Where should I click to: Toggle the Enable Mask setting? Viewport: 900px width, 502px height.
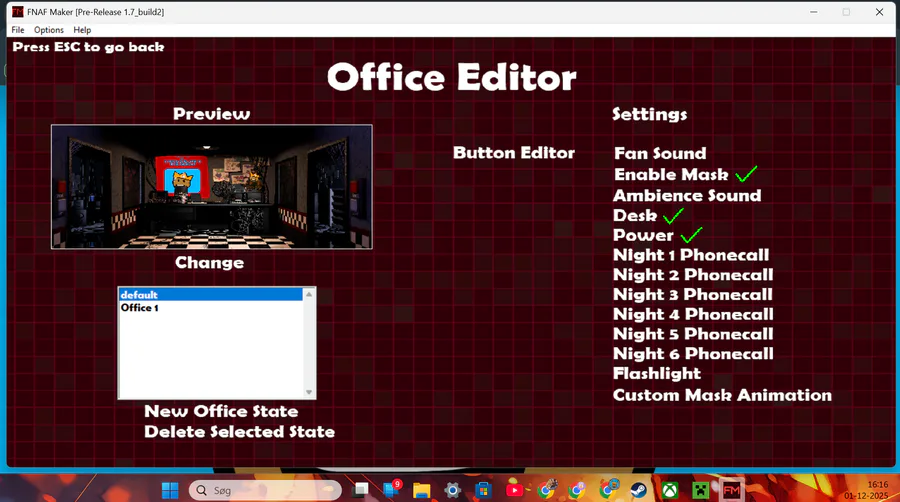coord(671,174)
